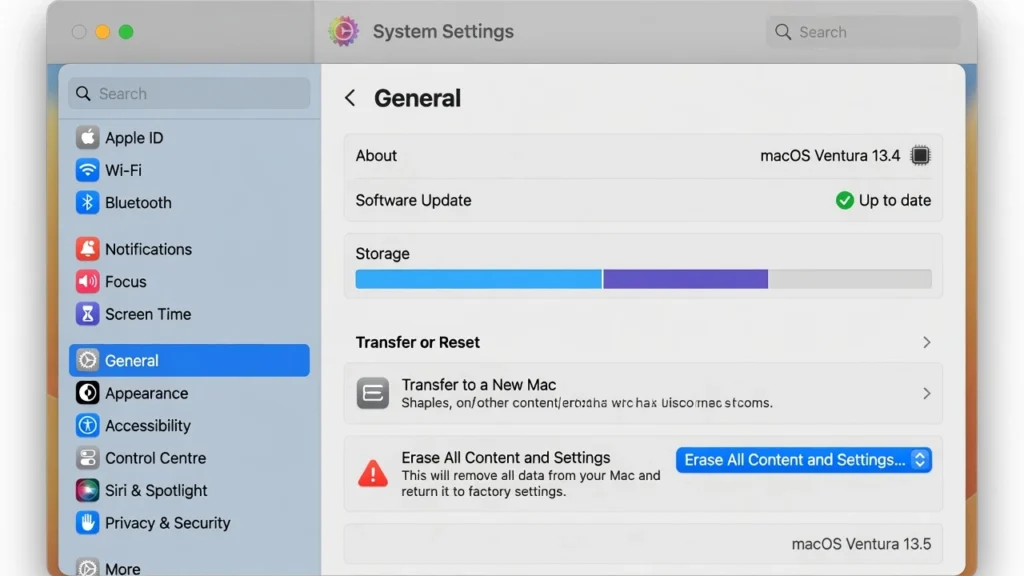This screenshot has width=1024, height=576.
Task: Click the Erase All Content and Settings… button
Action: pyautogui.click(x=803, y=460)
